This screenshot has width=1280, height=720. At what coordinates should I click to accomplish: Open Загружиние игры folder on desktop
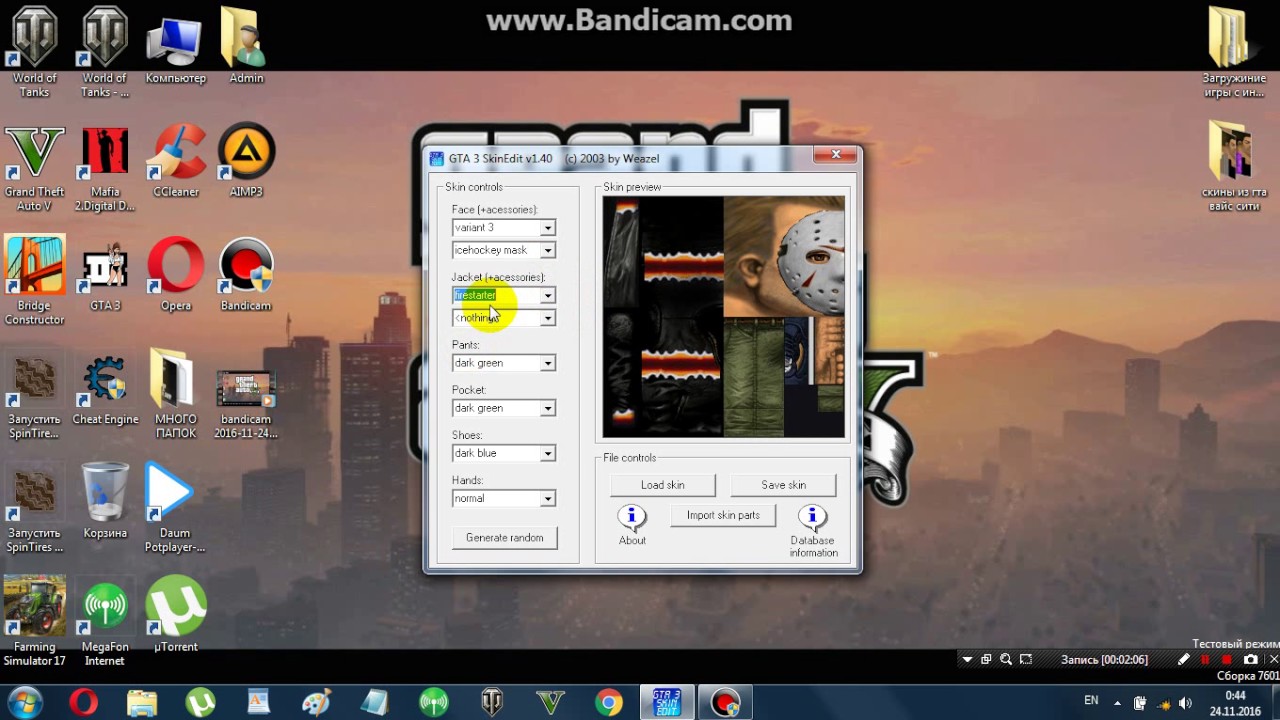[1234, 52]
